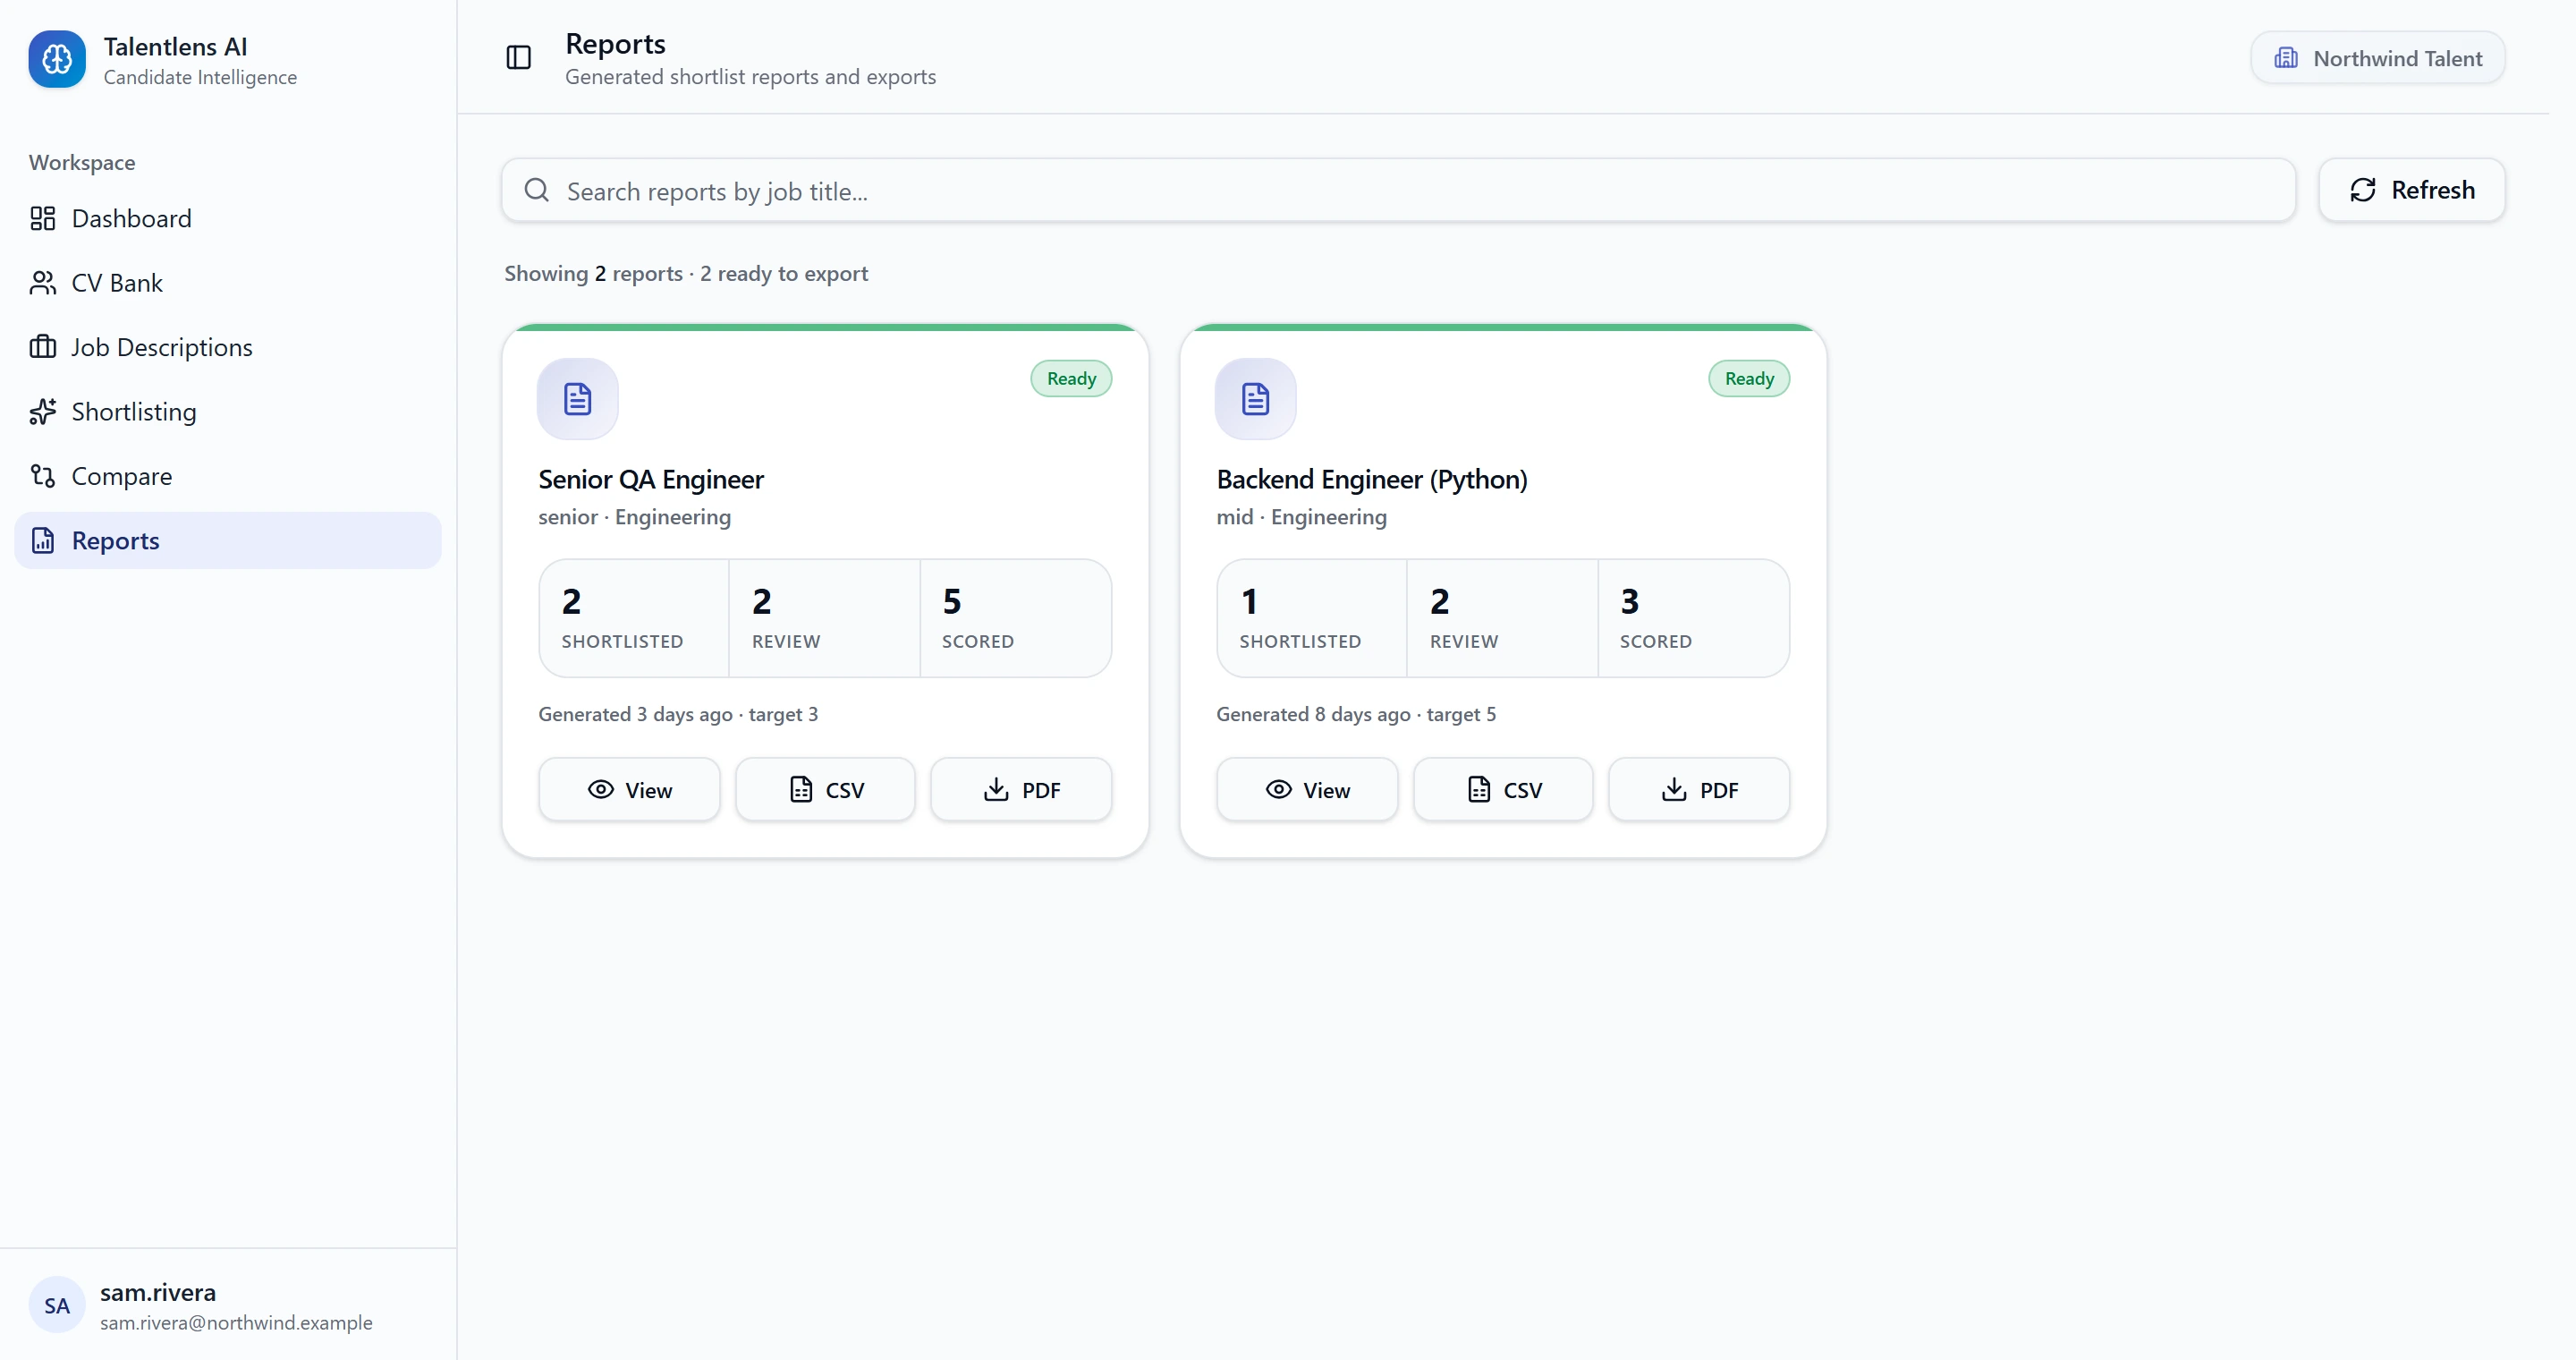This screenshot has height=1360, width=2576.
Task: Click Ready badge on Senior QA Engineer card
Action: point(1071,379)
